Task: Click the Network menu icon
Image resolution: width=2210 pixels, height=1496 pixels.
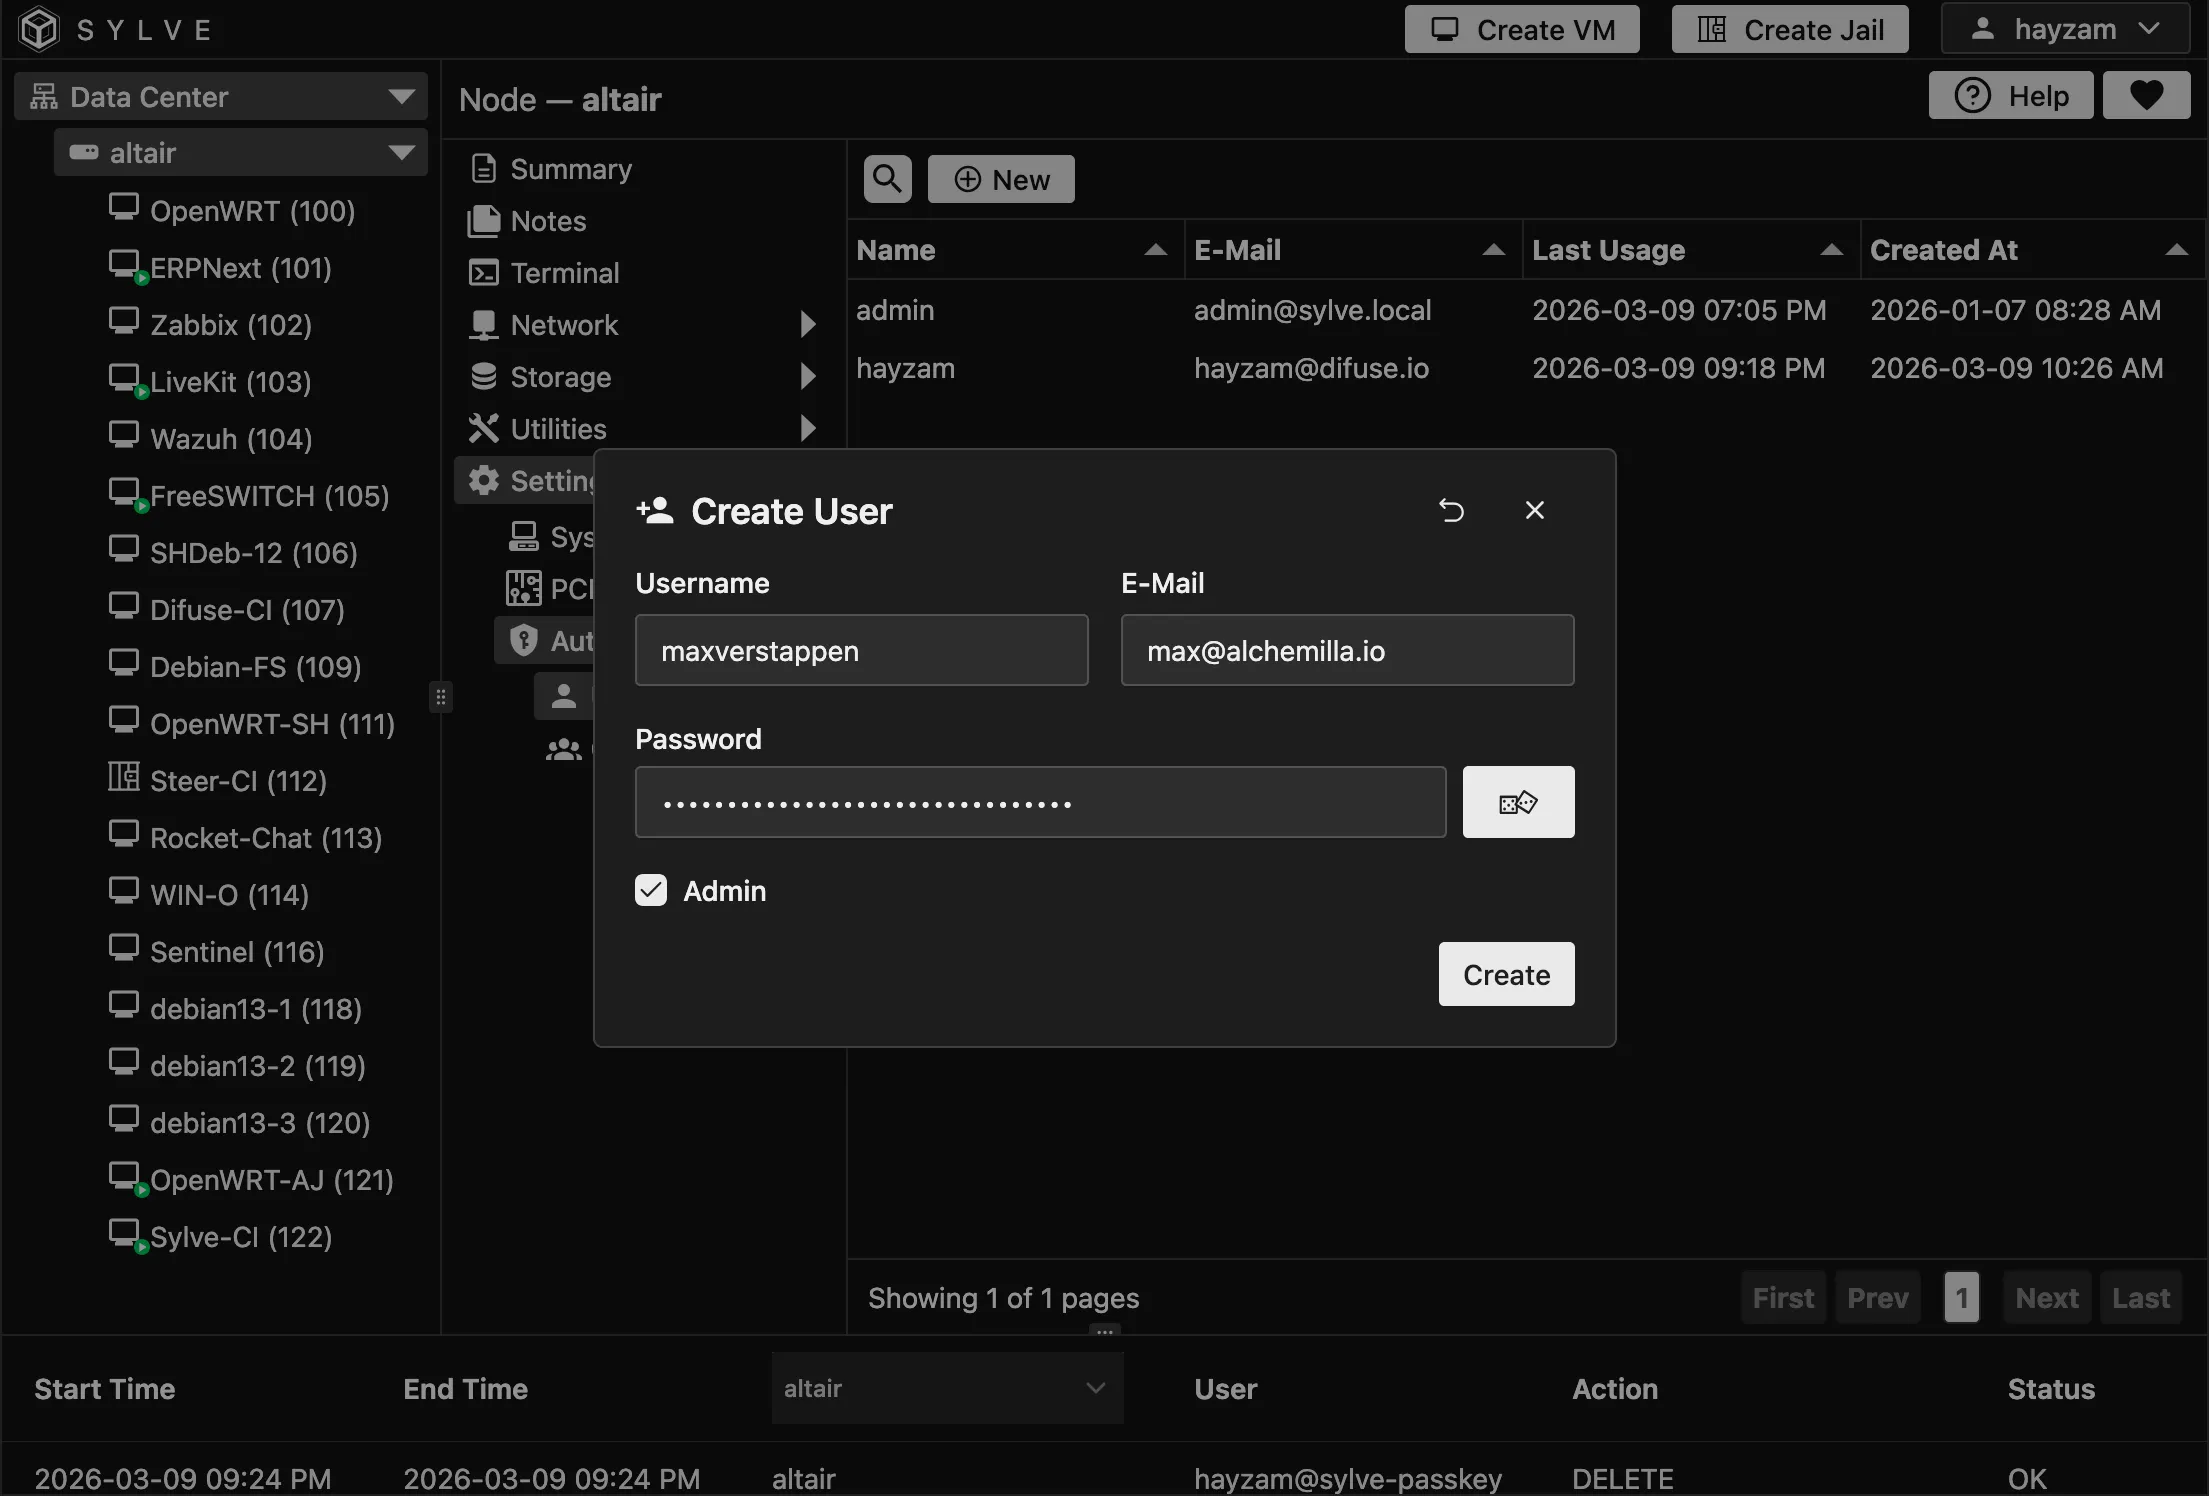Action: (x=484, y=325)
